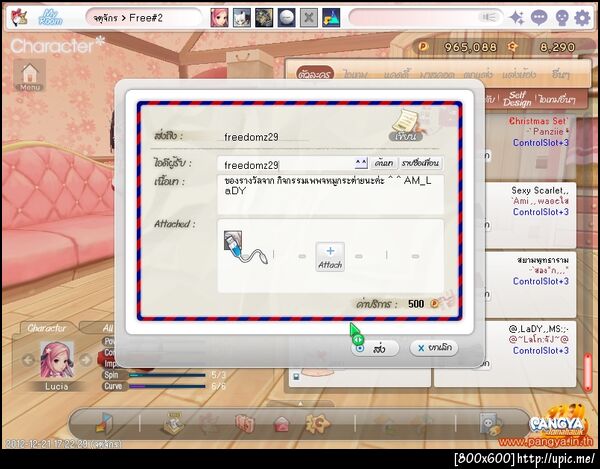This screenshot has height=469, width=600.
Task: Click the puzzle cookie icon in bottom bar
Action: pos(318,423)
